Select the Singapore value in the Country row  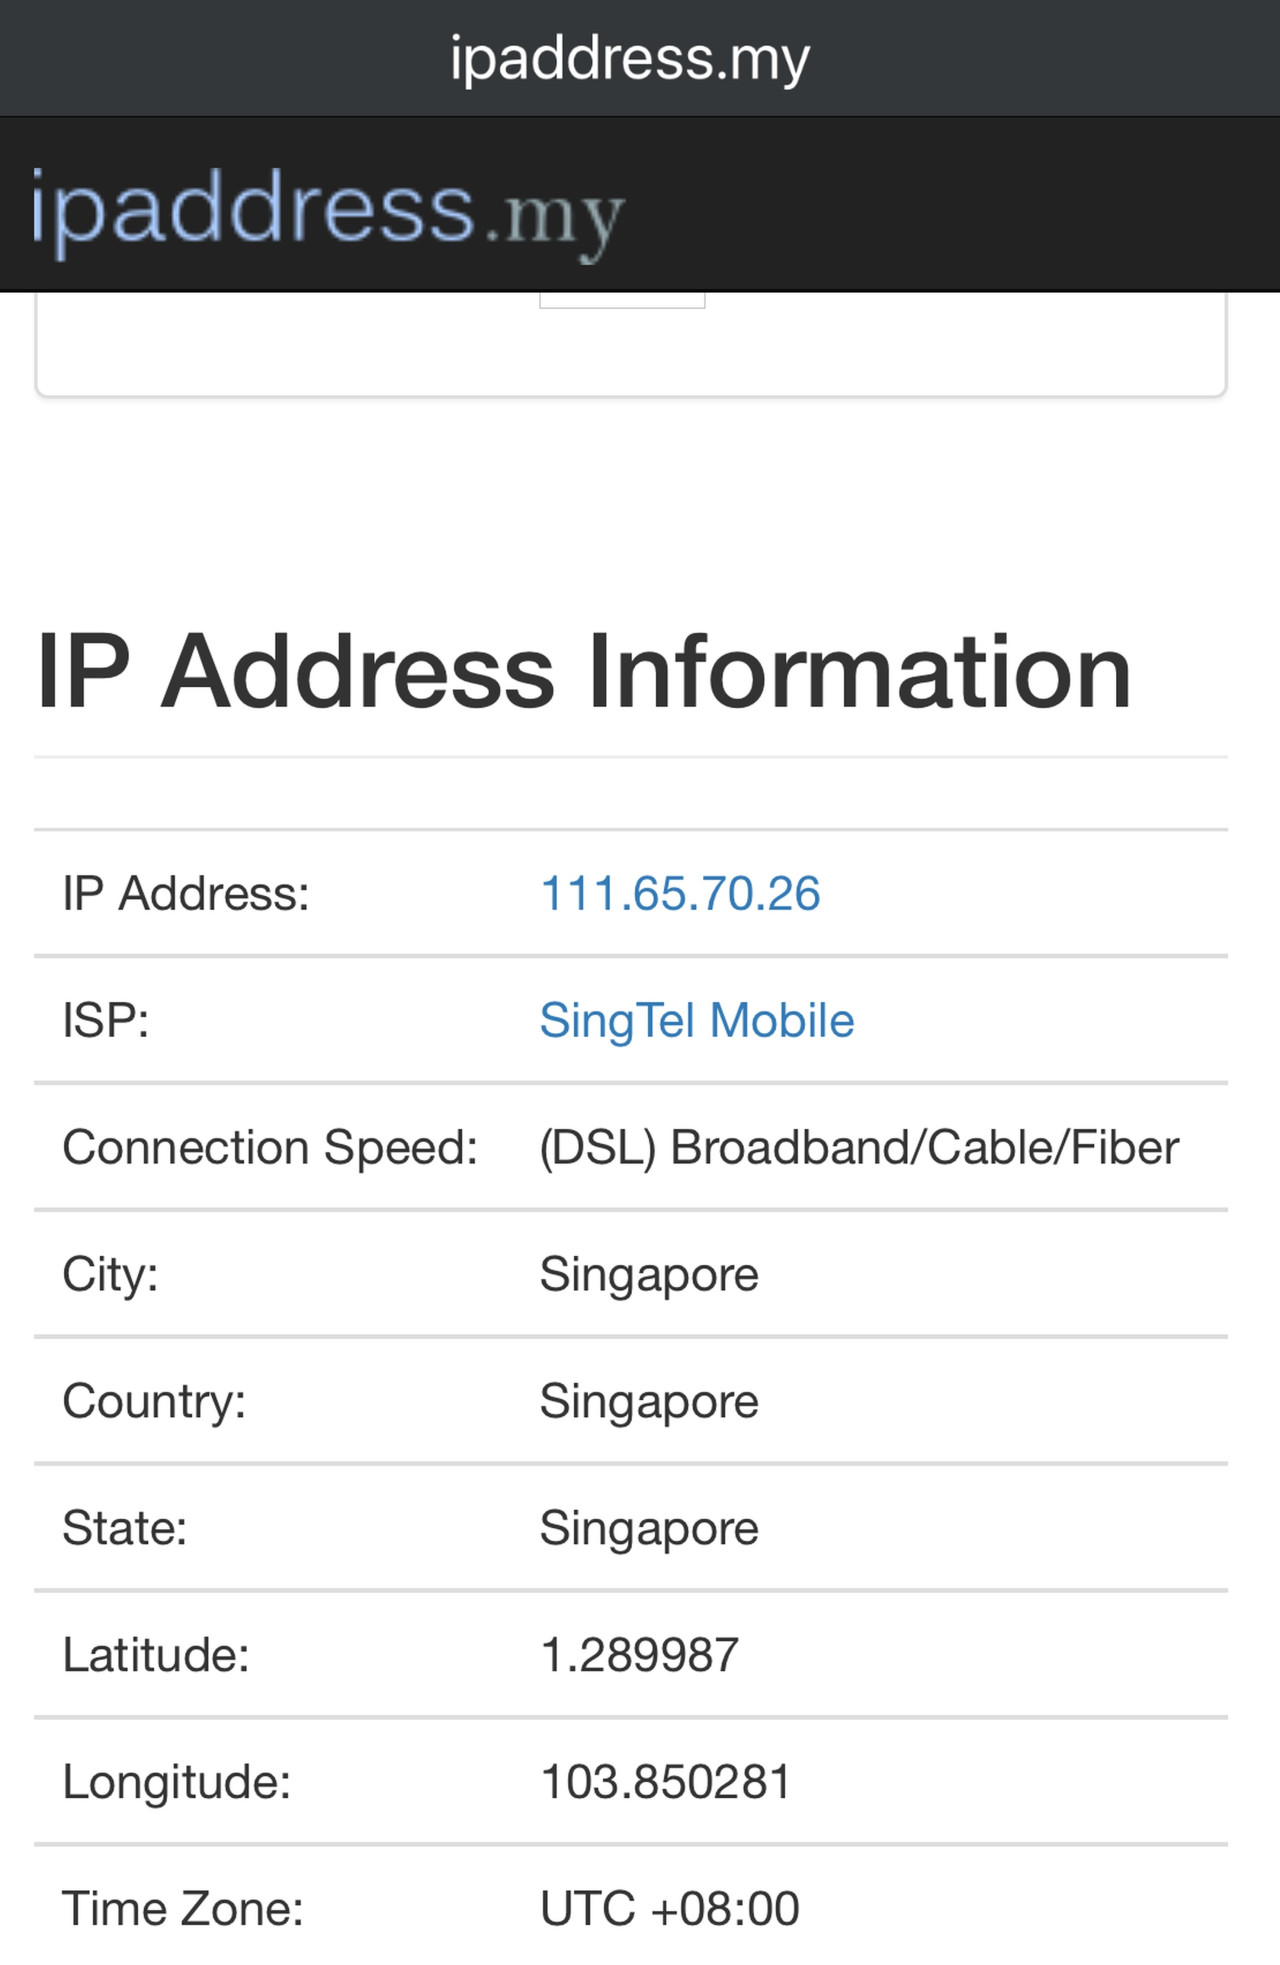pos(649,1401)
